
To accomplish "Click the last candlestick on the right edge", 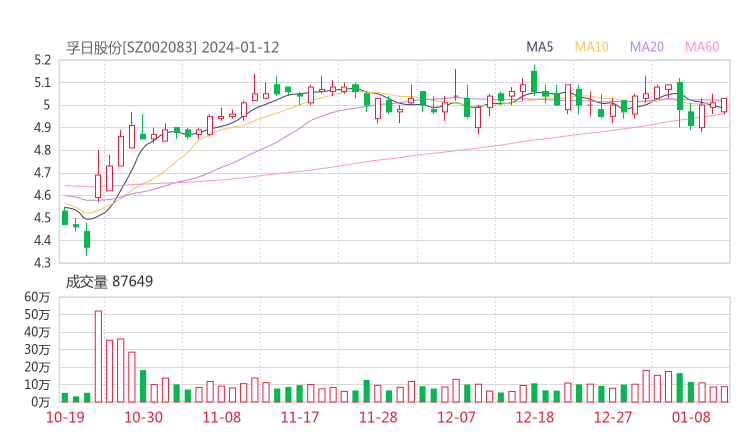I will click(x=724, y=105).
